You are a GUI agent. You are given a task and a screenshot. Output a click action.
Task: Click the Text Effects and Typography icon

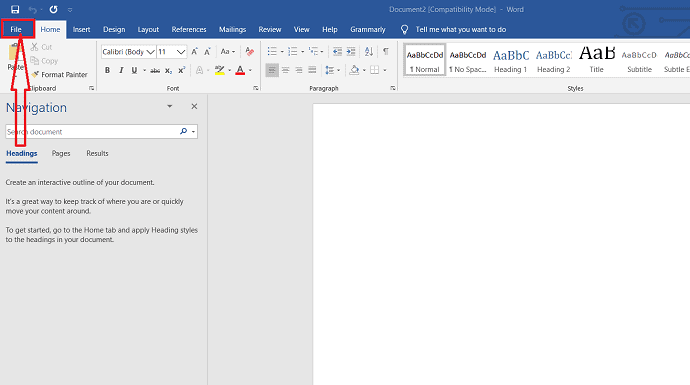[199, 70]
